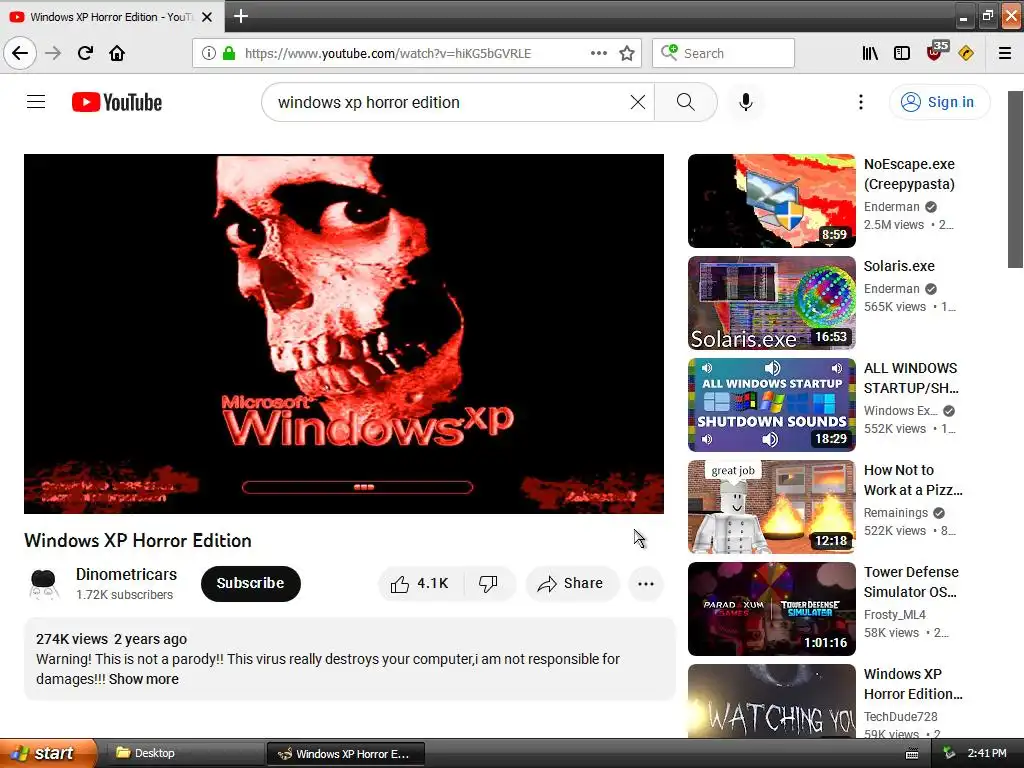Like the video with thumbs up
The image size is (1024, 768).
pyautogui.click(x=419, y=583)
